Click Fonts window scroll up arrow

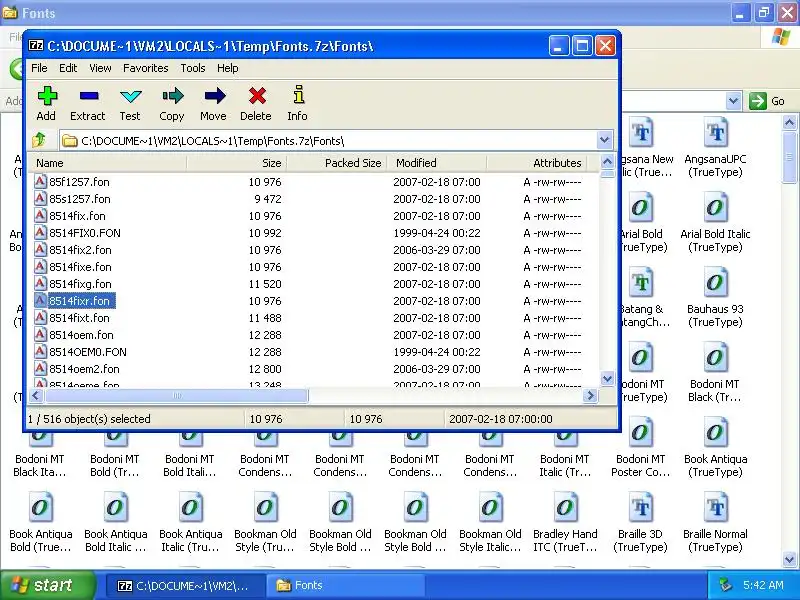click(x=789, y=122)
